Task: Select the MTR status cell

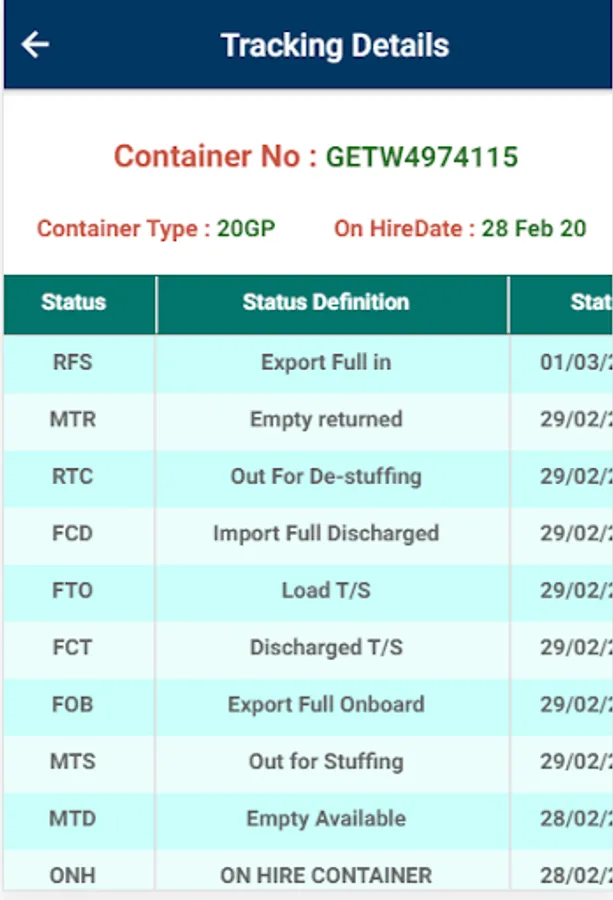Action: pyautogui.click(x=73, y=420)
